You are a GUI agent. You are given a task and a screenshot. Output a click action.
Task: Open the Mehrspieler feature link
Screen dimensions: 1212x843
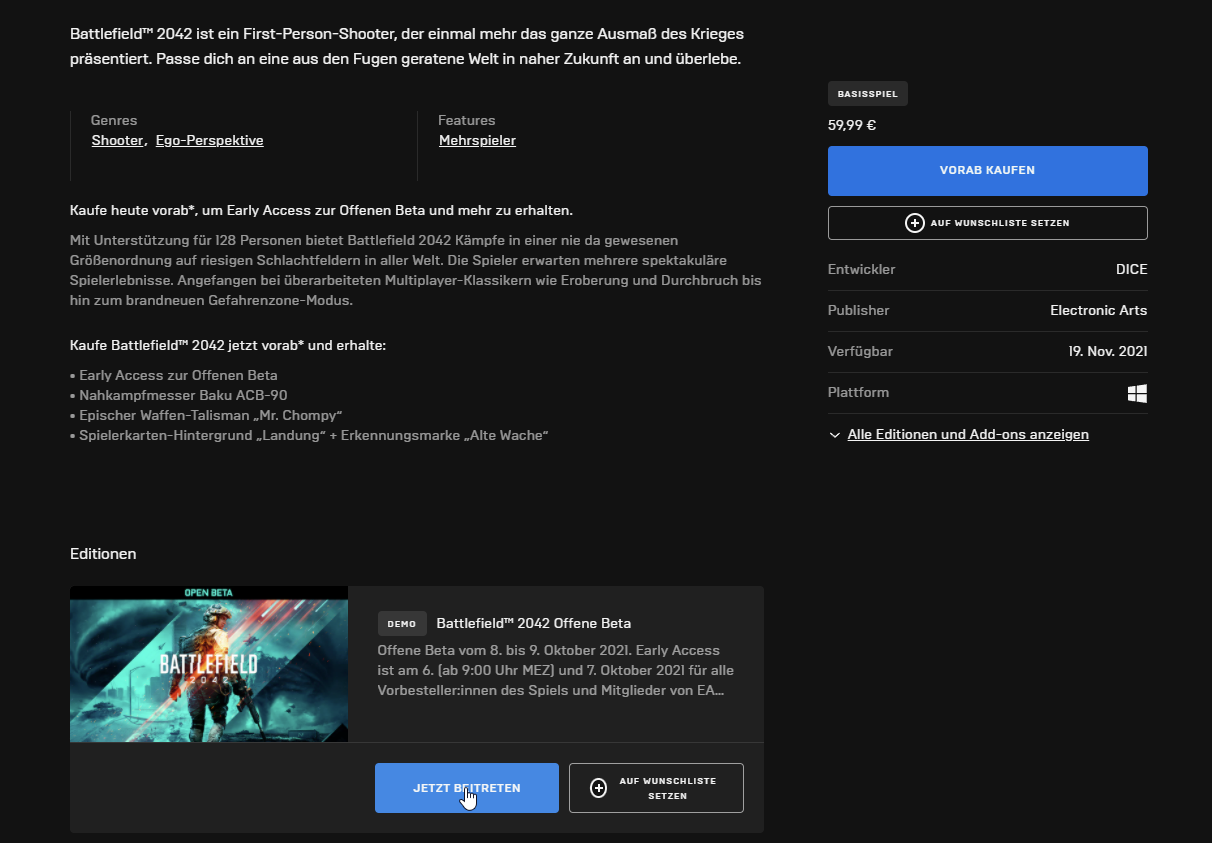477,141
